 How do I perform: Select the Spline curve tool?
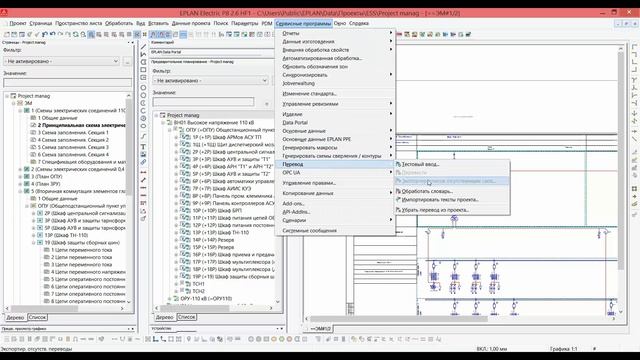point(143,136)
